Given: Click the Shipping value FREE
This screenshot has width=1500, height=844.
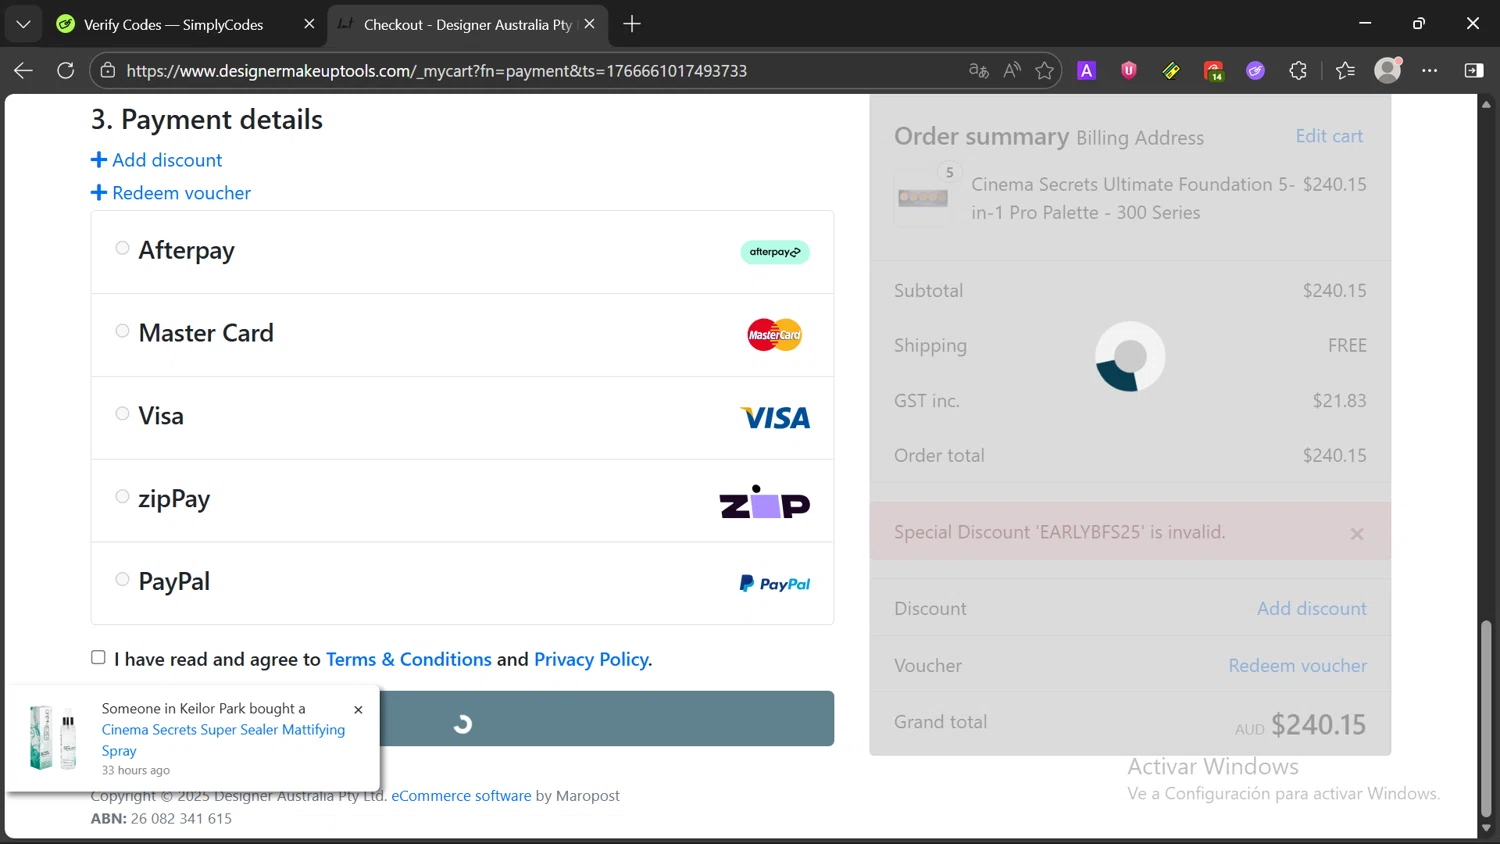Looking at the screenshot, I should [1347, 345].
